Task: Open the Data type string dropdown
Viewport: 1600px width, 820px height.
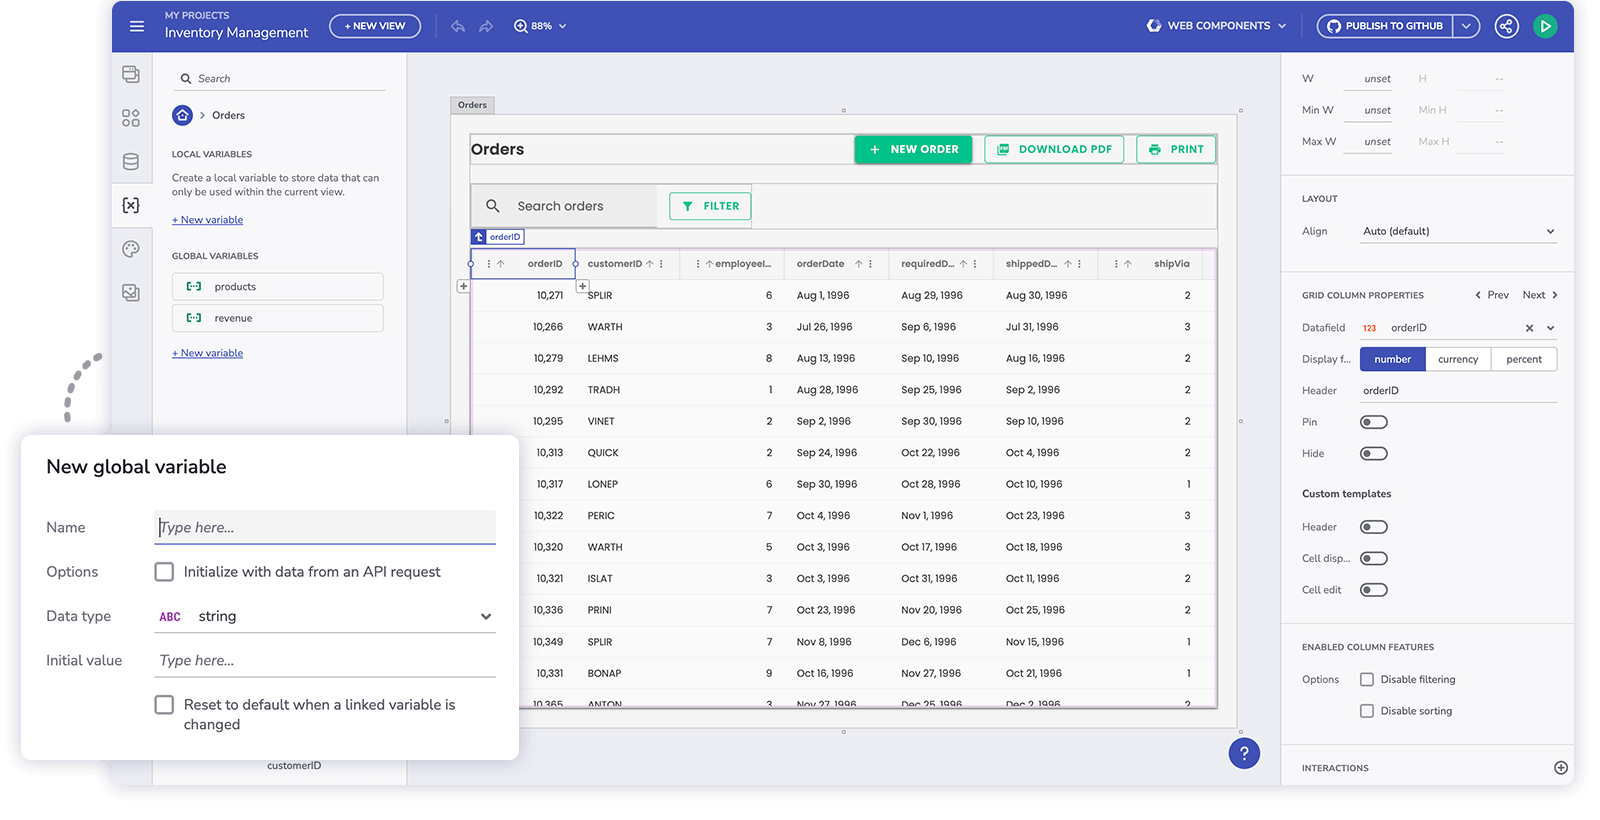Action: (x=325, y=617)
